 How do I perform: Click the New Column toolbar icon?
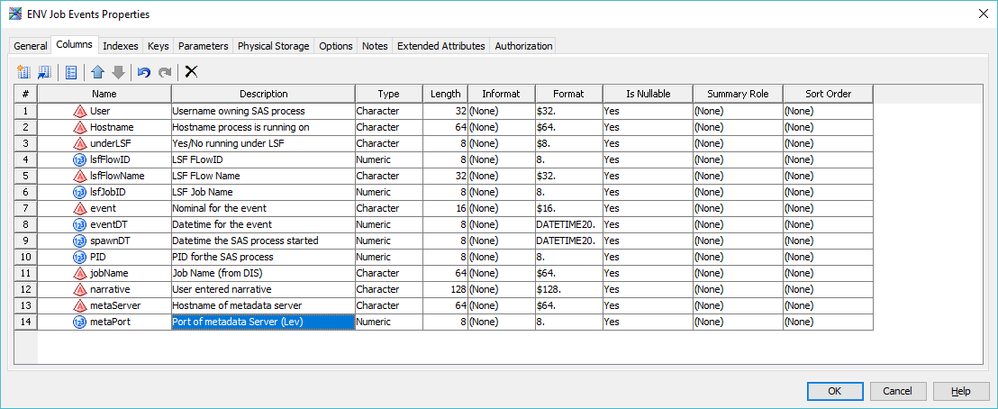coord(24,72)
